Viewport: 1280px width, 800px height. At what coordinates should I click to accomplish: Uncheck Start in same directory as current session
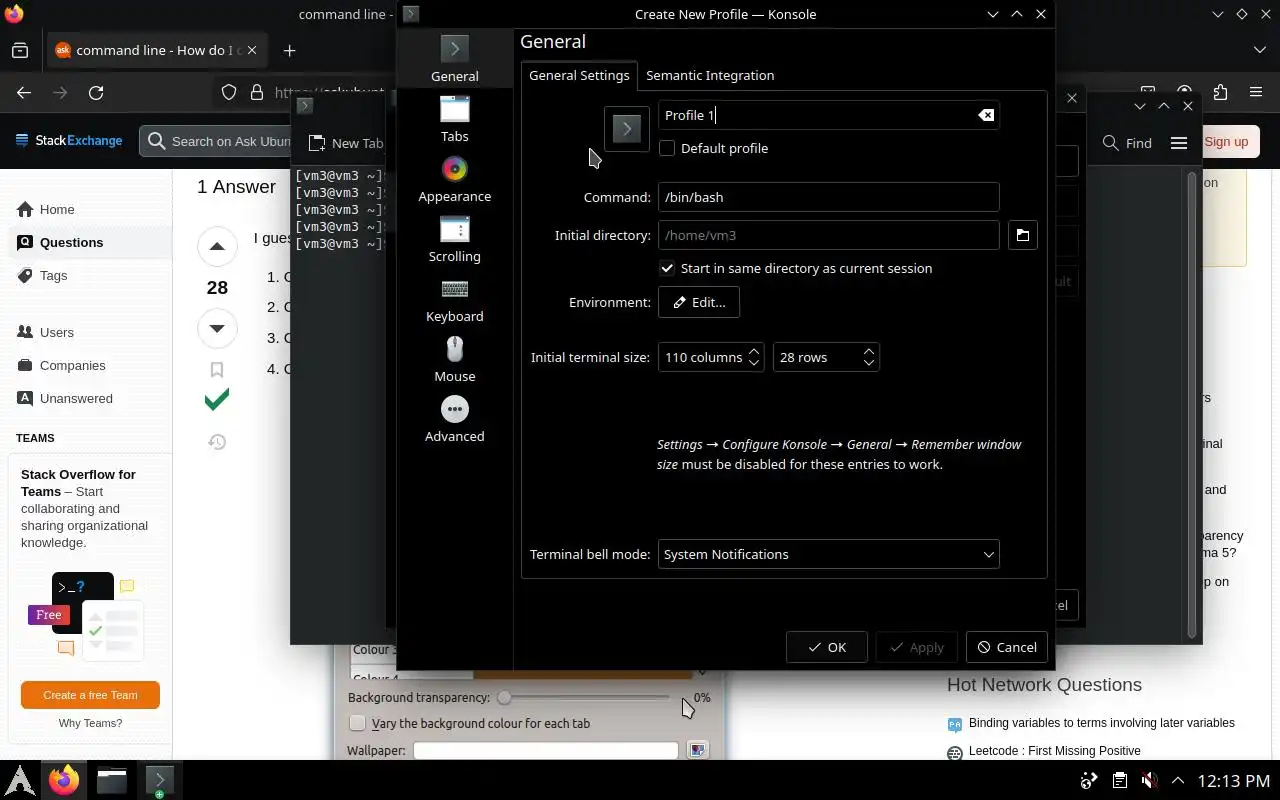click(667, 268)
